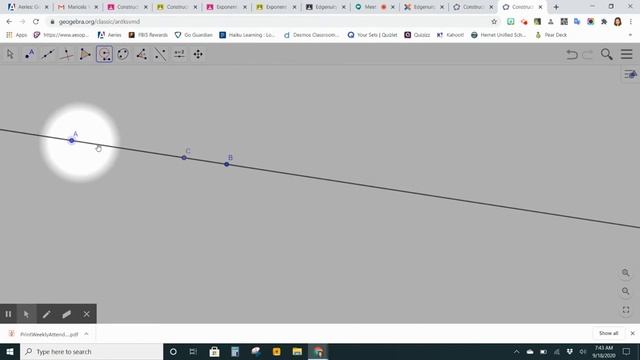This screenshot has height=360, width=640.
Task: Select the Circle with Center tool
Action: [104, 54]
